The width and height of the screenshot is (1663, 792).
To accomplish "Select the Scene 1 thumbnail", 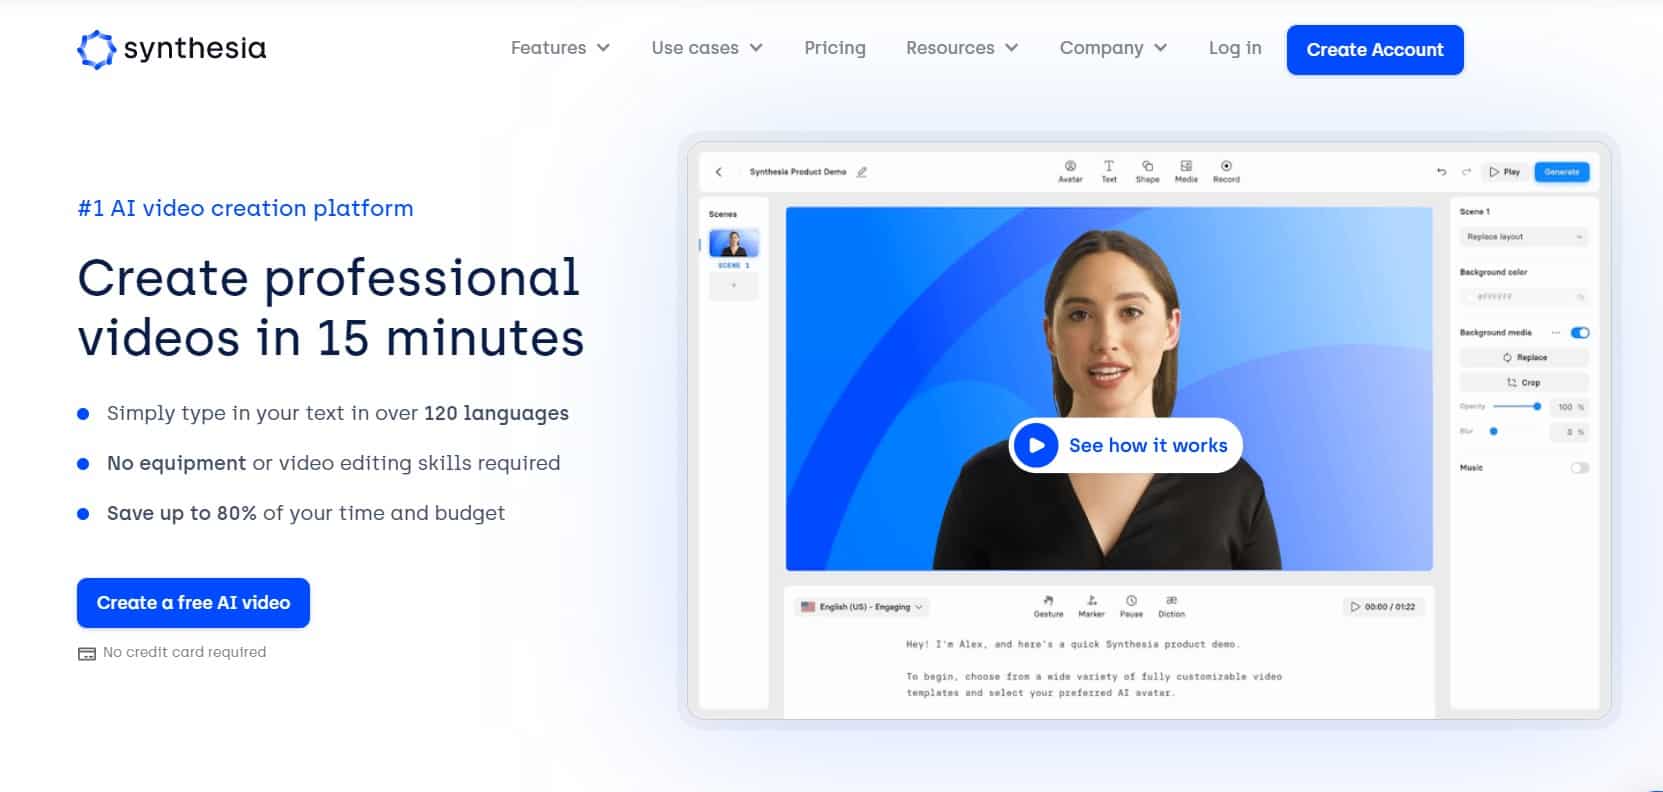I will pos(734,243).
